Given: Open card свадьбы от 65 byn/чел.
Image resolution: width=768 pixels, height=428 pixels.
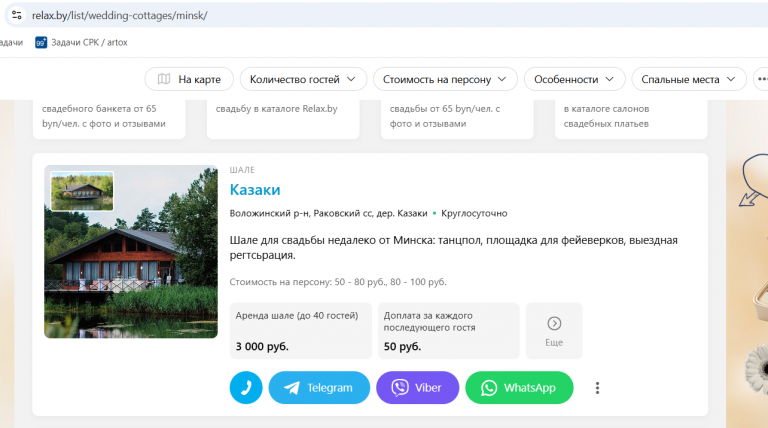Looking at the screenshot, I should tap(457, 119).
